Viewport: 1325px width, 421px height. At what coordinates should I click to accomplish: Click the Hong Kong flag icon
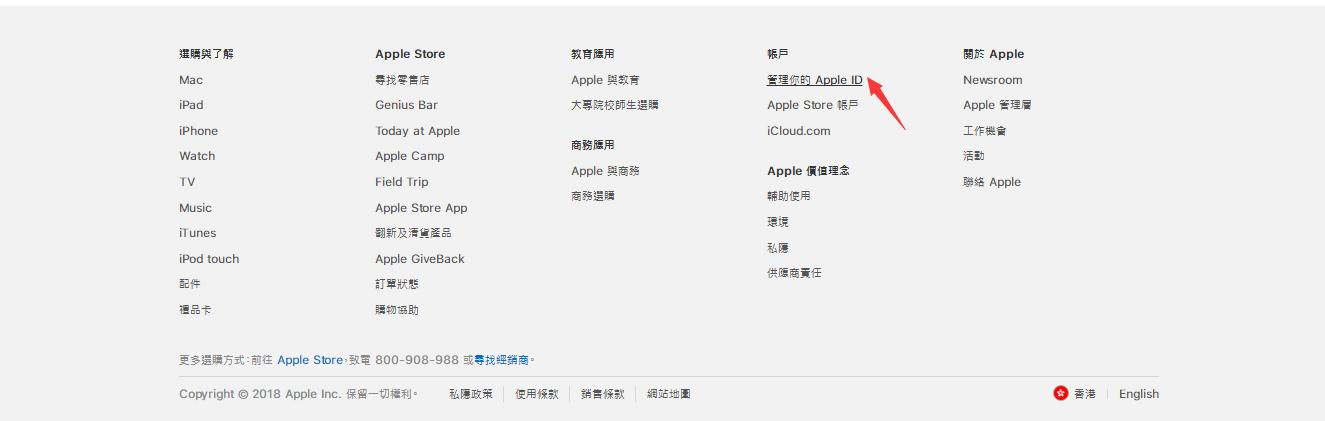point(1060,394)
